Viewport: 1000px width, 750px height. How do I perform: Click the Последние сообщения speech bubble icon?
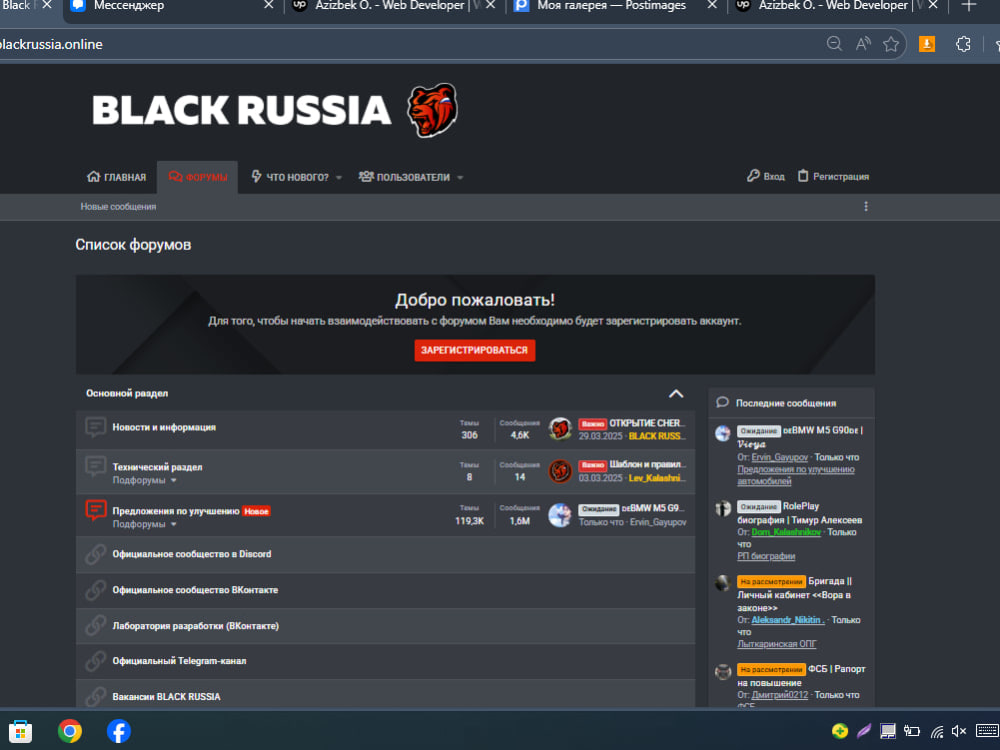[722, 402]
